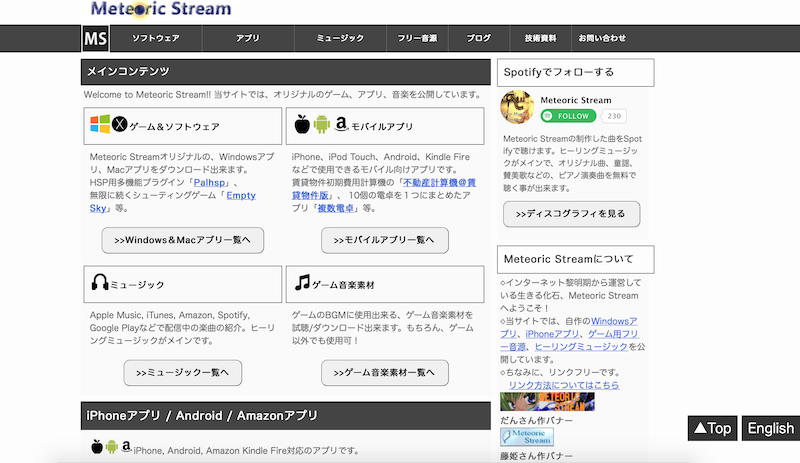Click the Meteoric Stream name in Spotify widget

click(x=576, y=100)
